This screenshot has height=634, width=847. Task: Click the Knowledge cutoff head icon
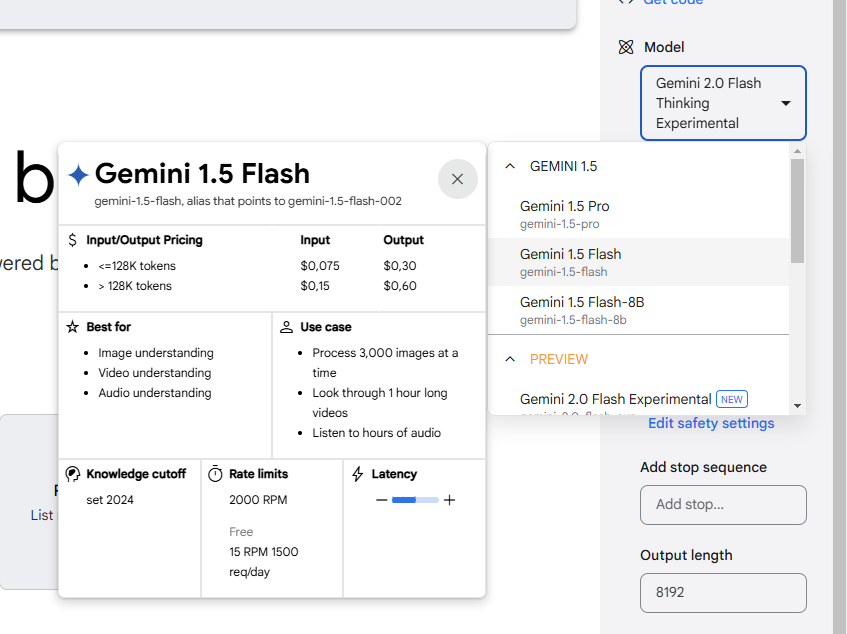coord(72,474)
